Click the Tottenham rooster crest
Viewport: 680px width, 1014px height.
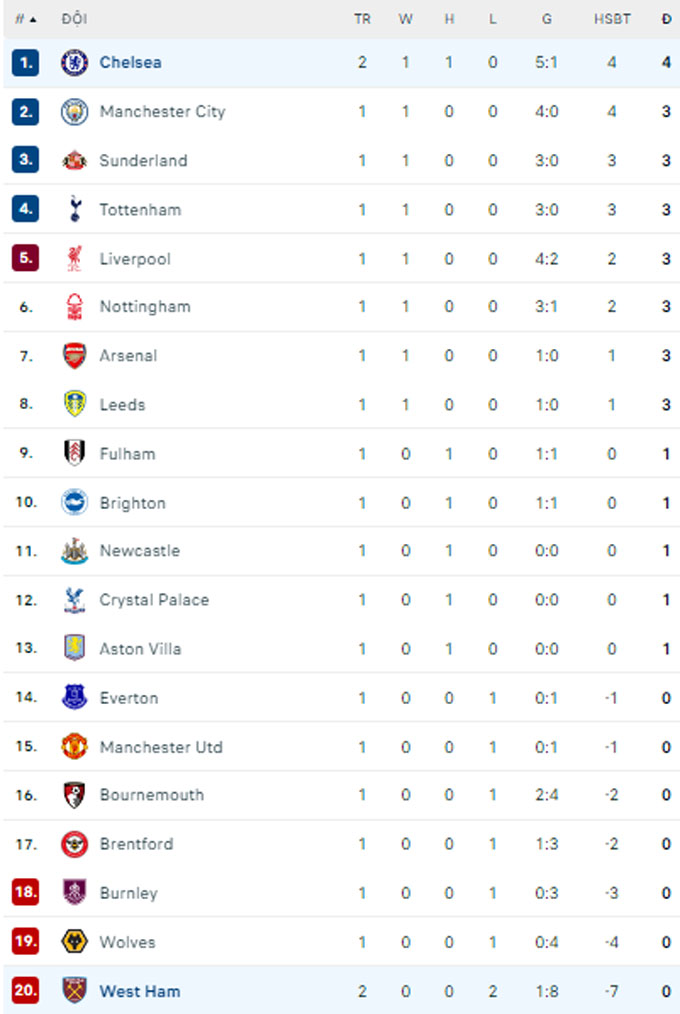(76, 209)
